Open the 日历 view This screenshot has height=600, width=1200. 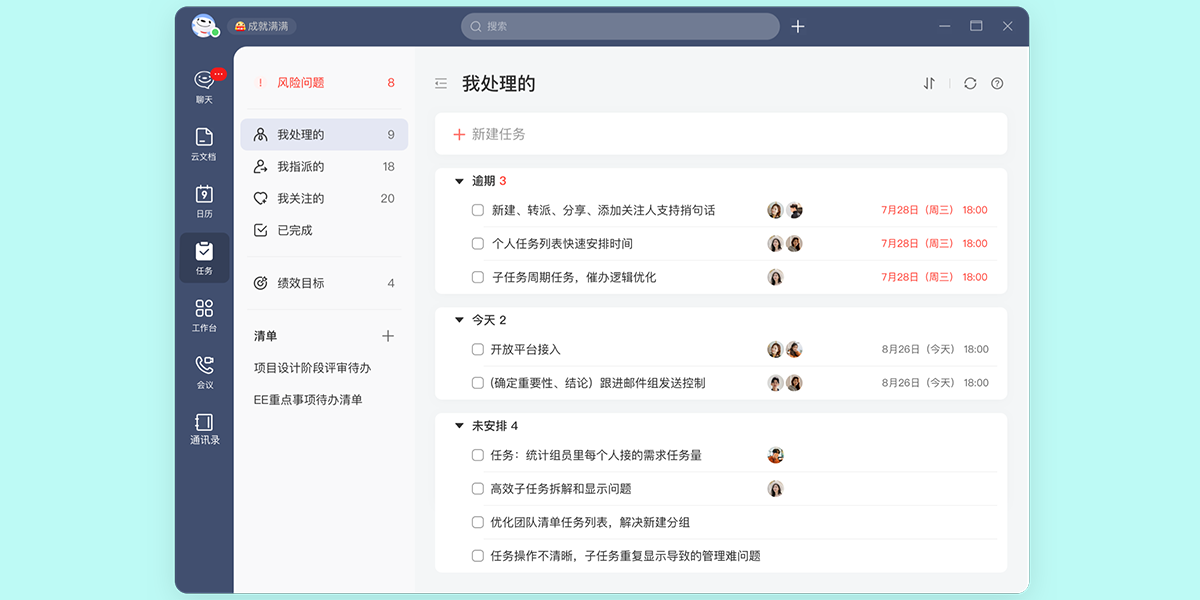pyautogui.click(x=203, y=196)
